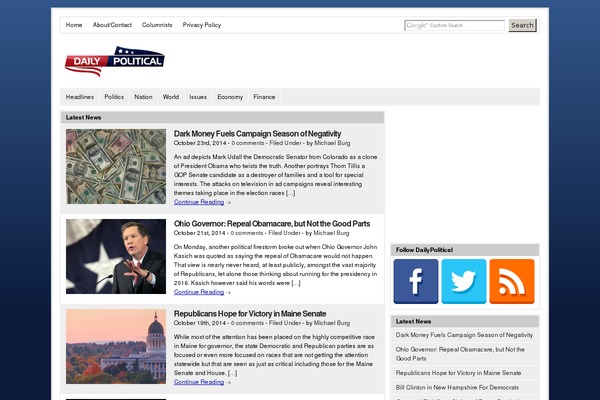Open headline Ohio Governor: Repeal Obamacare
Screen dimensions: 600x400
click(272, 224)
